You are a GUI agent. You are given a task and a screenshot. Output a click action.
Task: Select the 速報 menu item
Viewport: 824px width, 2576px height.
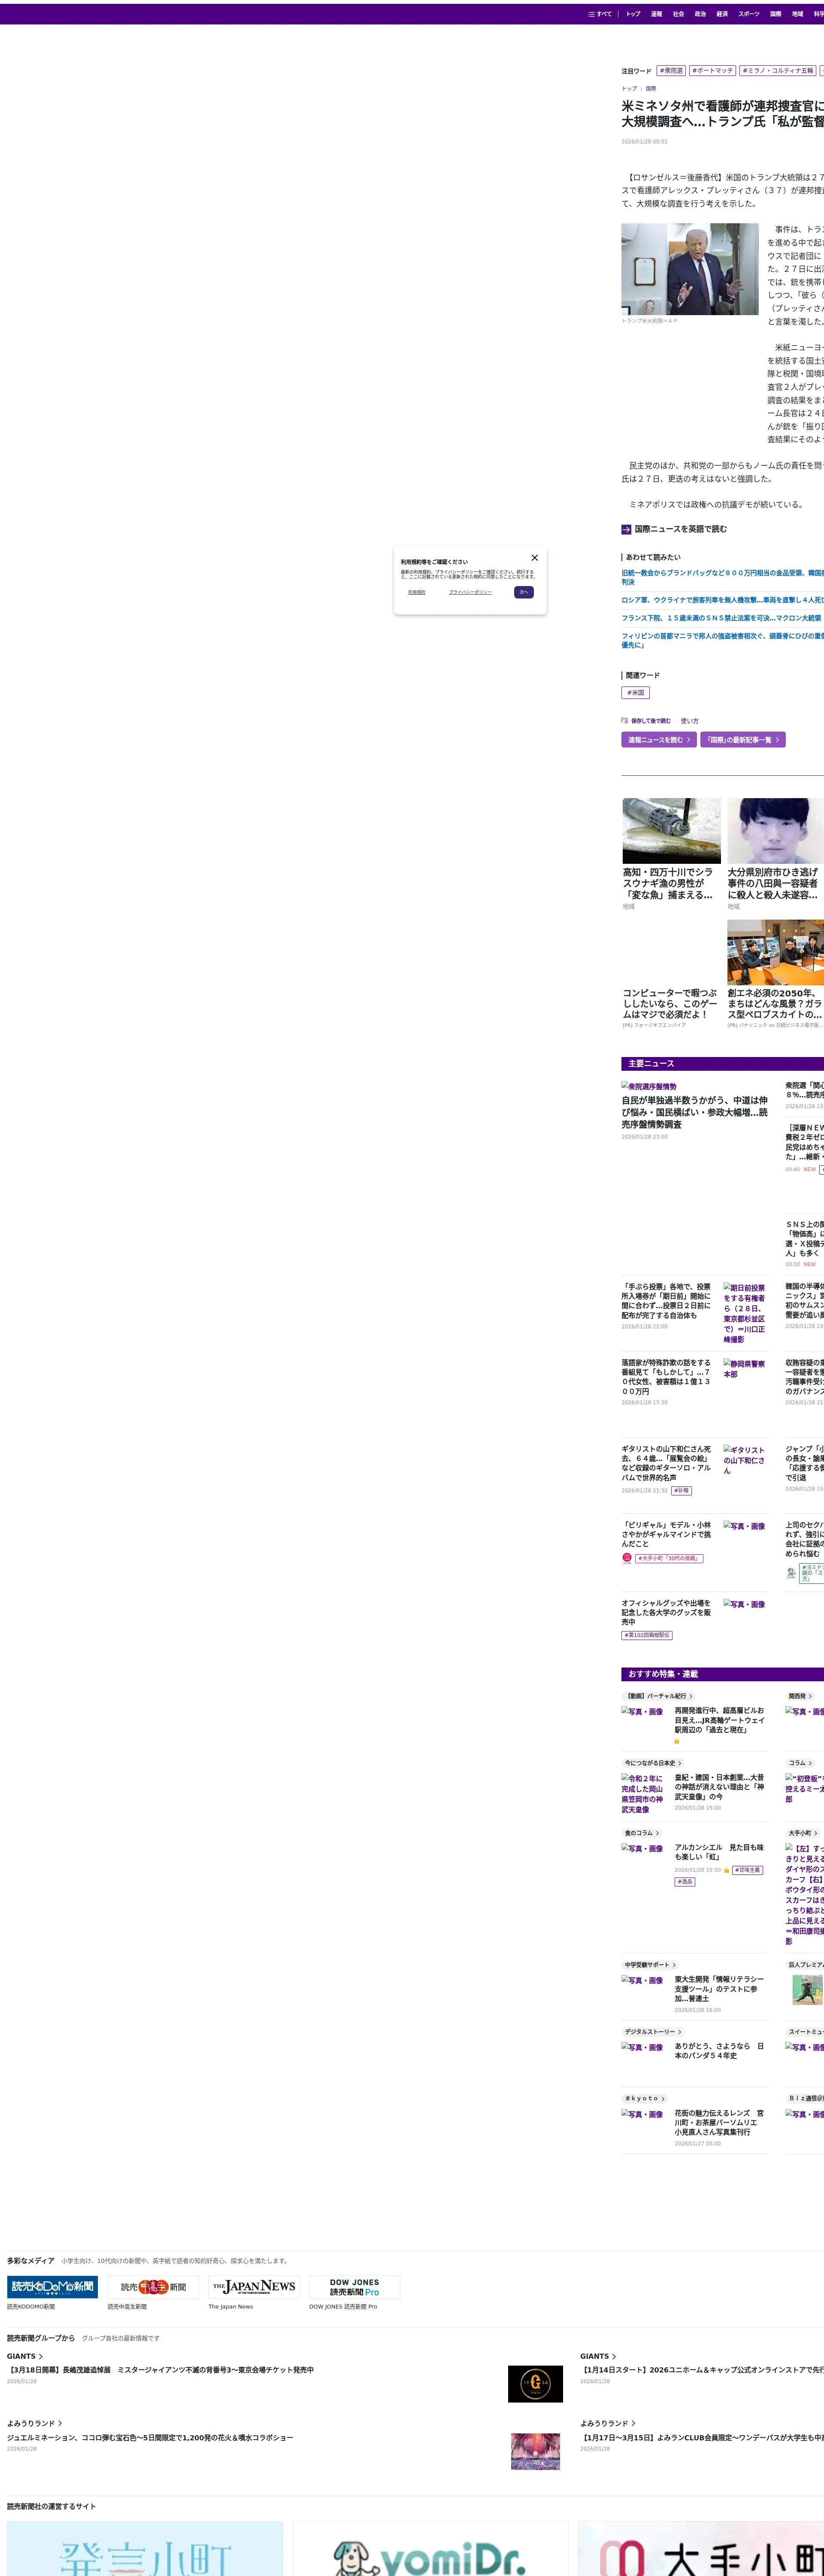click(656, 14)
